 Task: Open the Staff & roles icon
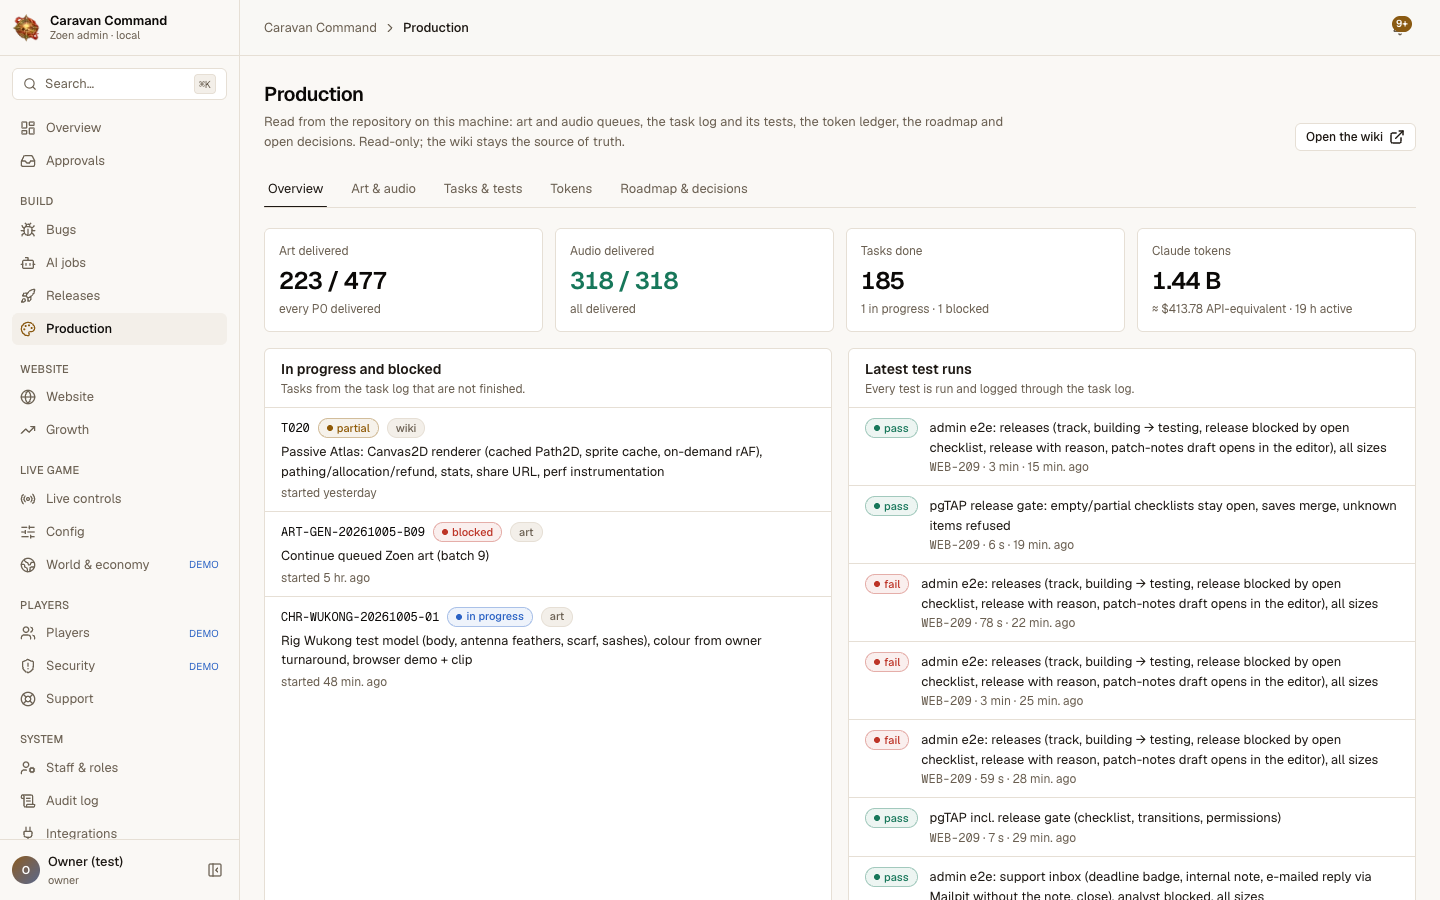coord(28,768)
